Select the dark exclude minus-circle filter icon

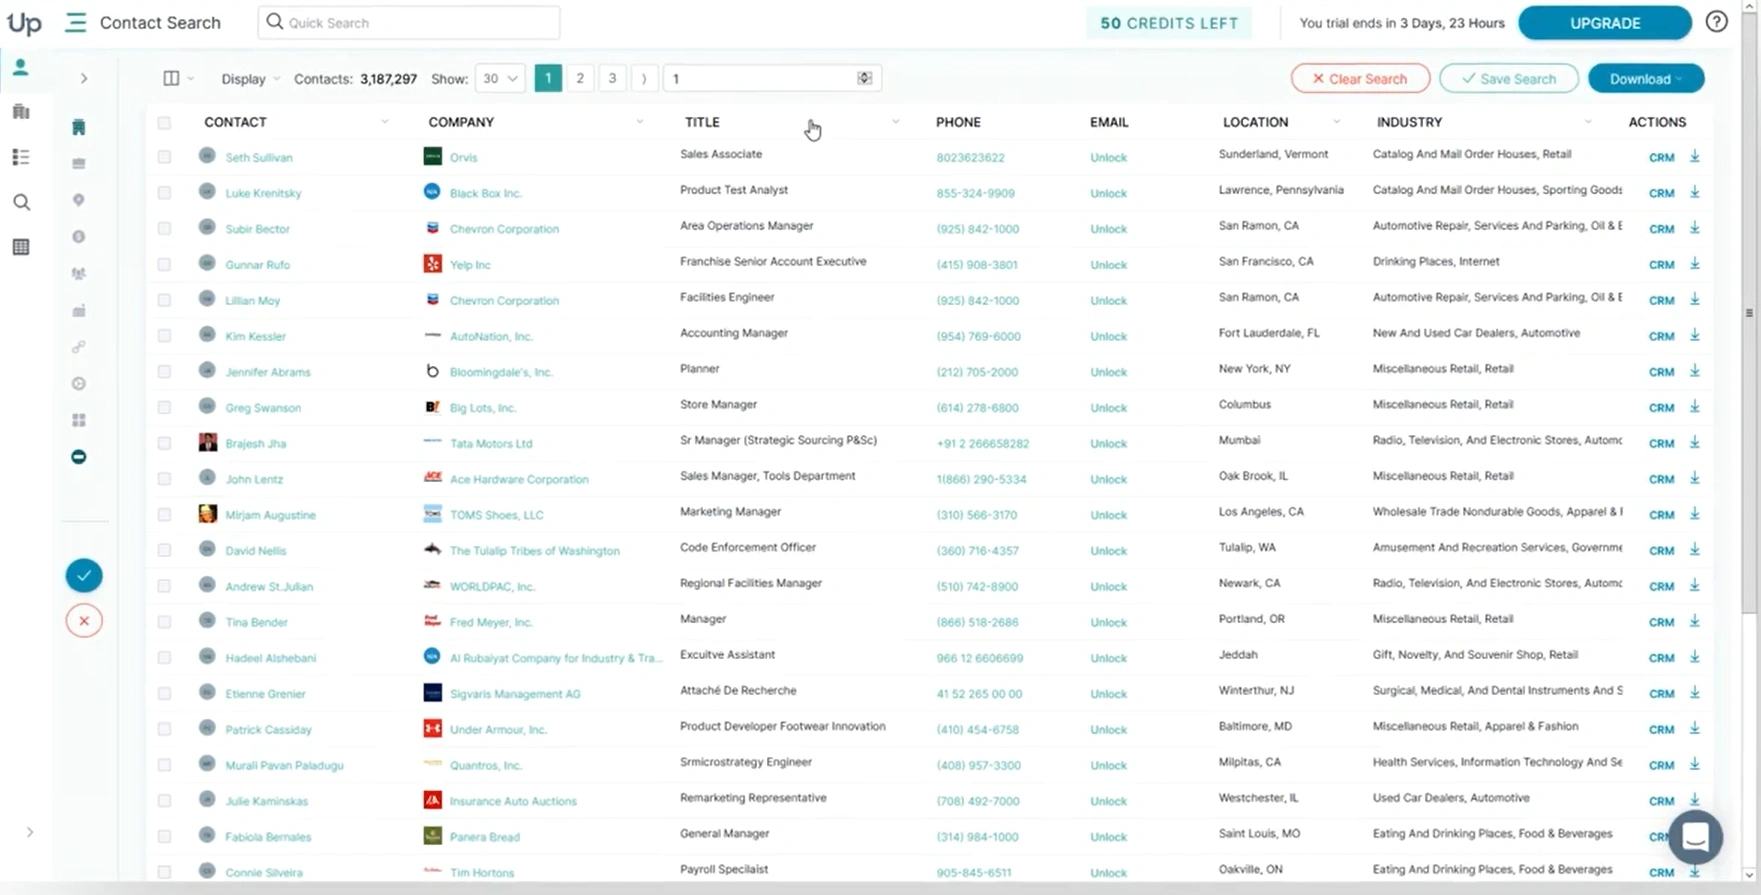[x=79, y=457]
